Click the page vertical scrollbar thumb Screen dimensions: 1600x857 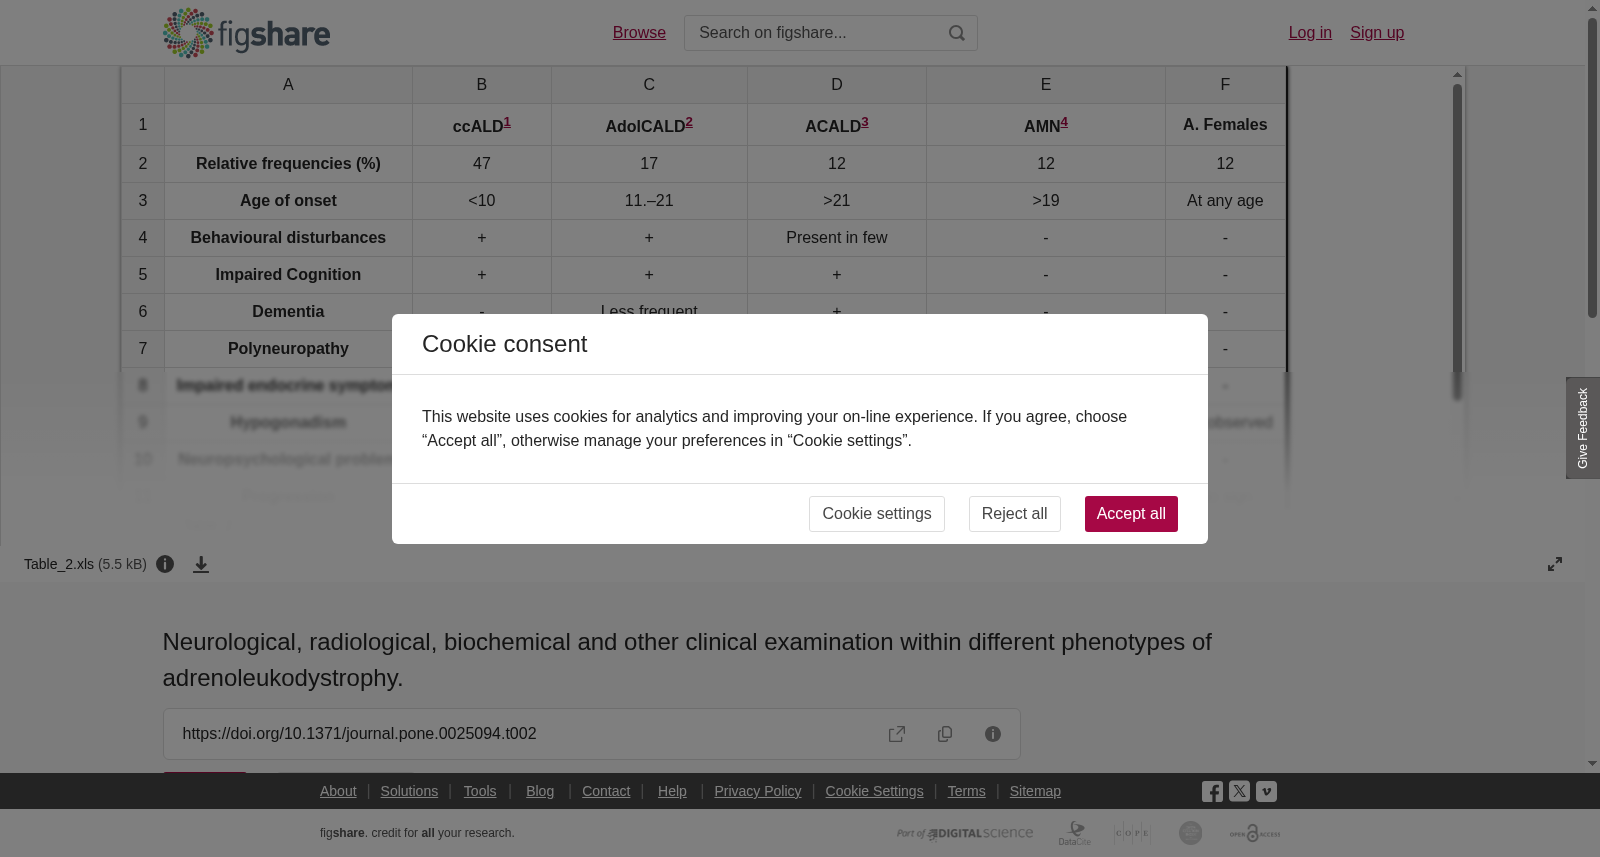(1592, 168)
